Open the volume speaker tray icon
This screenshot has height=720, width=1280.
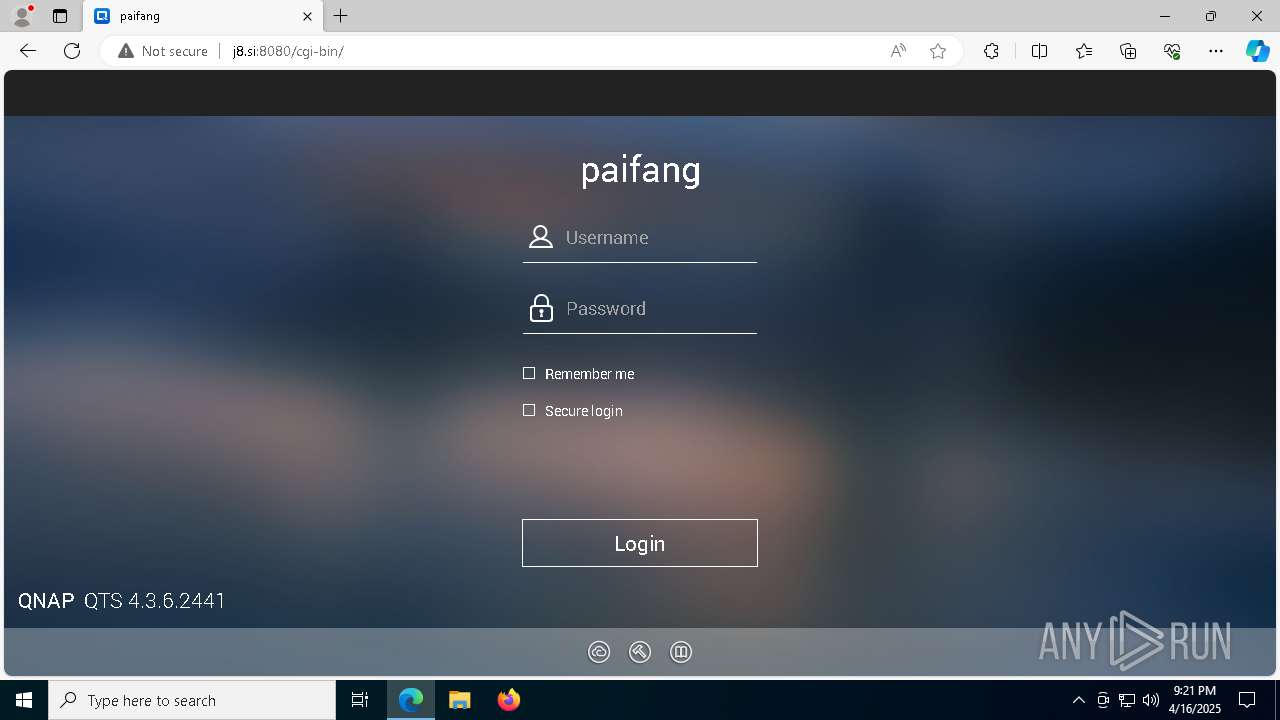[x=1151, y=700]
